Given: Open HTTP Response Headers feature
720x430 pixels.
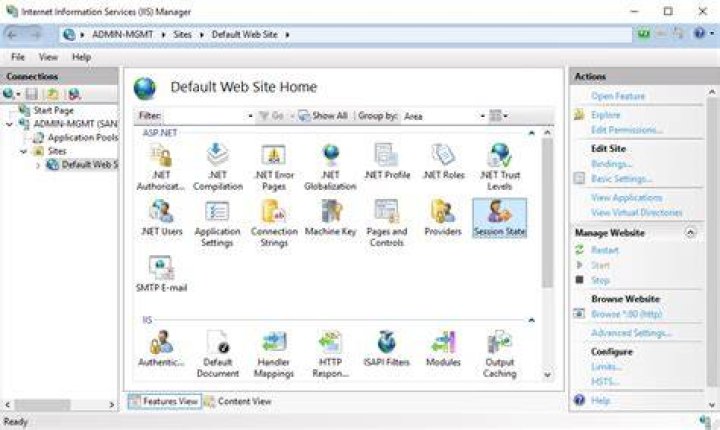Looking at the screenshot, I should pos(331,354).
